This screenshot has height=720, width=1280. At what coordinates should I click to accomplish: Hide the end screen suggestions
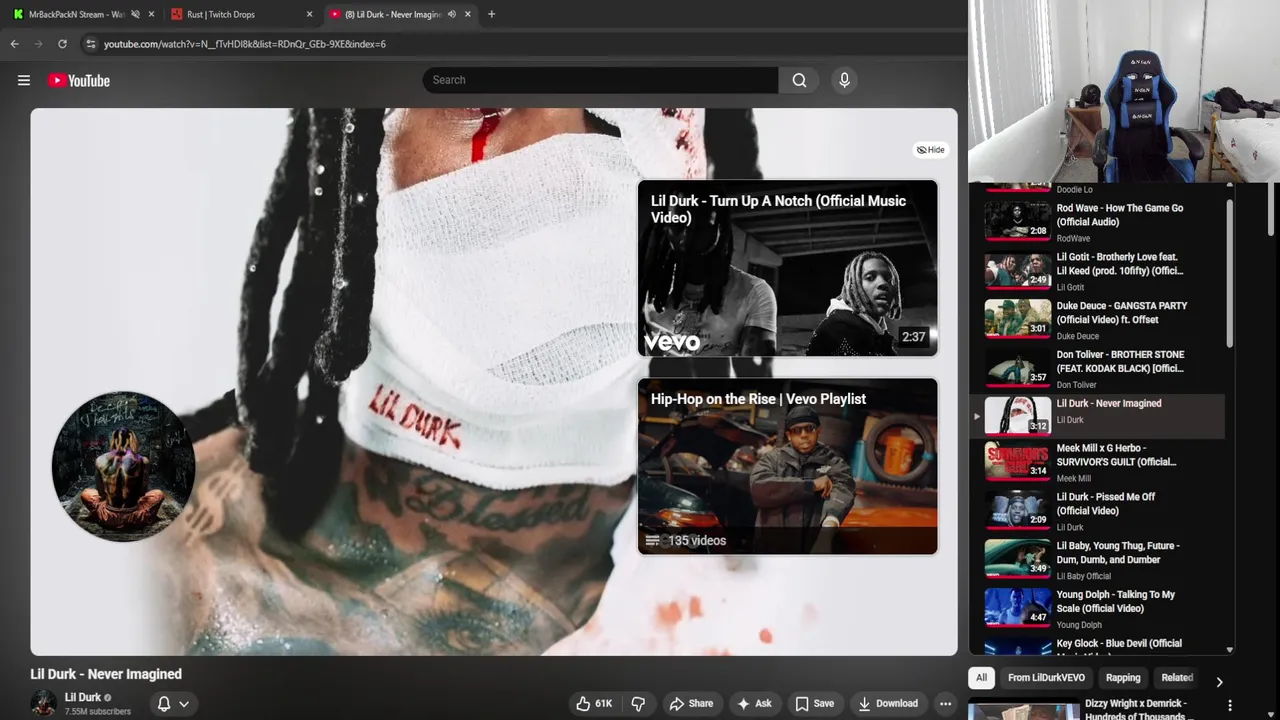[930, 150]
